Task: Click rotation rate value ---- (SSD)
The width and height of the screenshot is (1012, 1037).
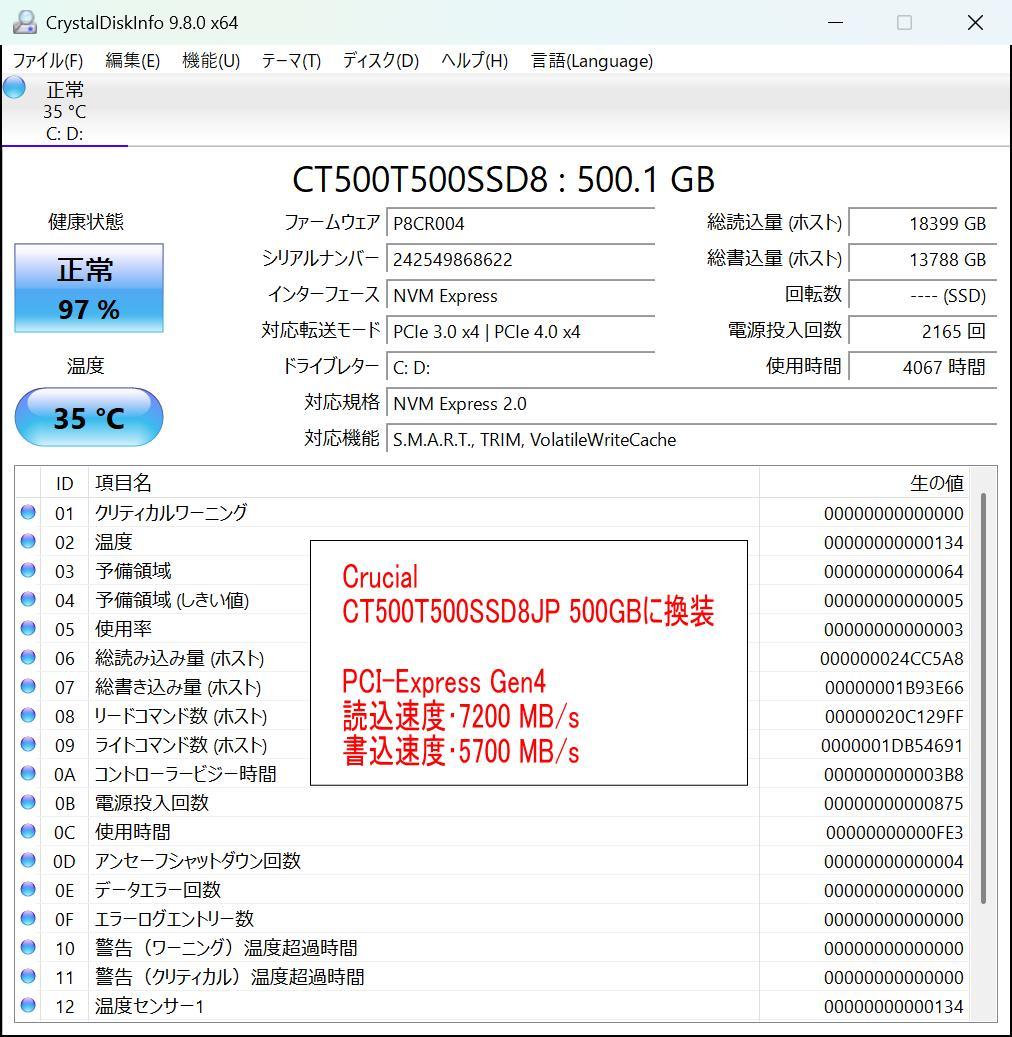Action: point(923,296)
